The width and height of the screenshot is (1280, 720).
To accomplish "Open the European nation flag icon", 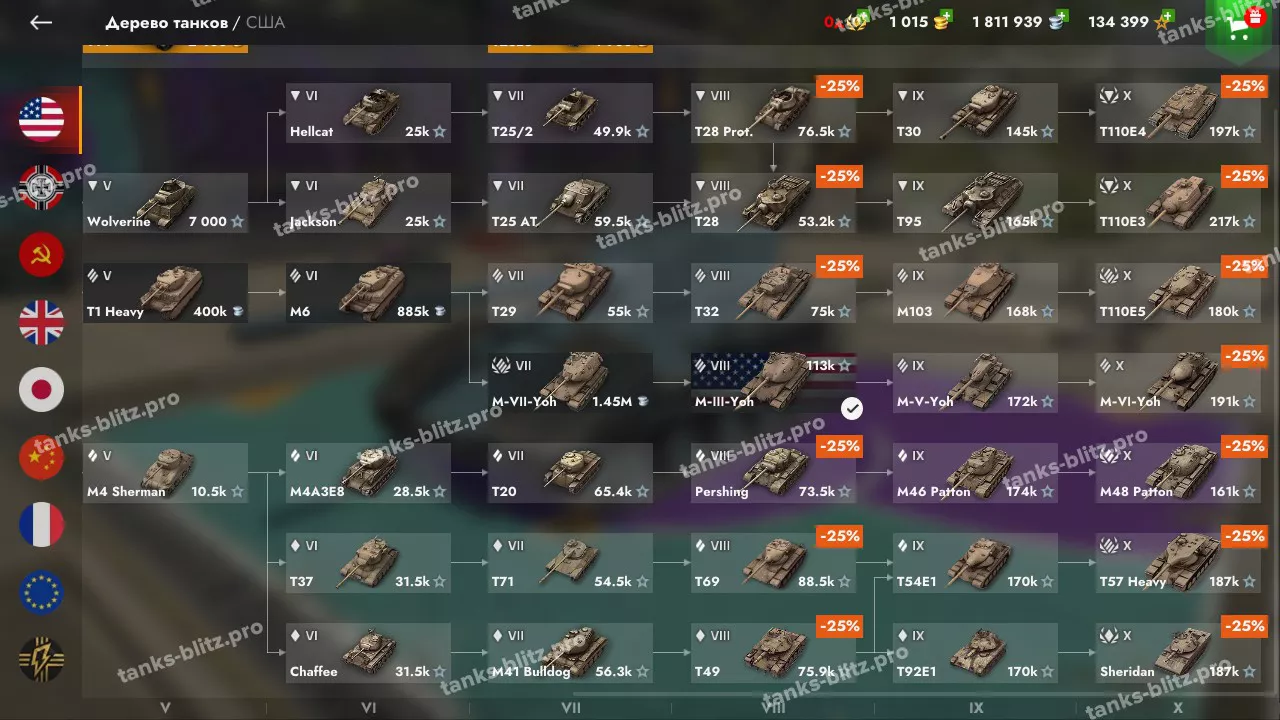I will 41,592.
